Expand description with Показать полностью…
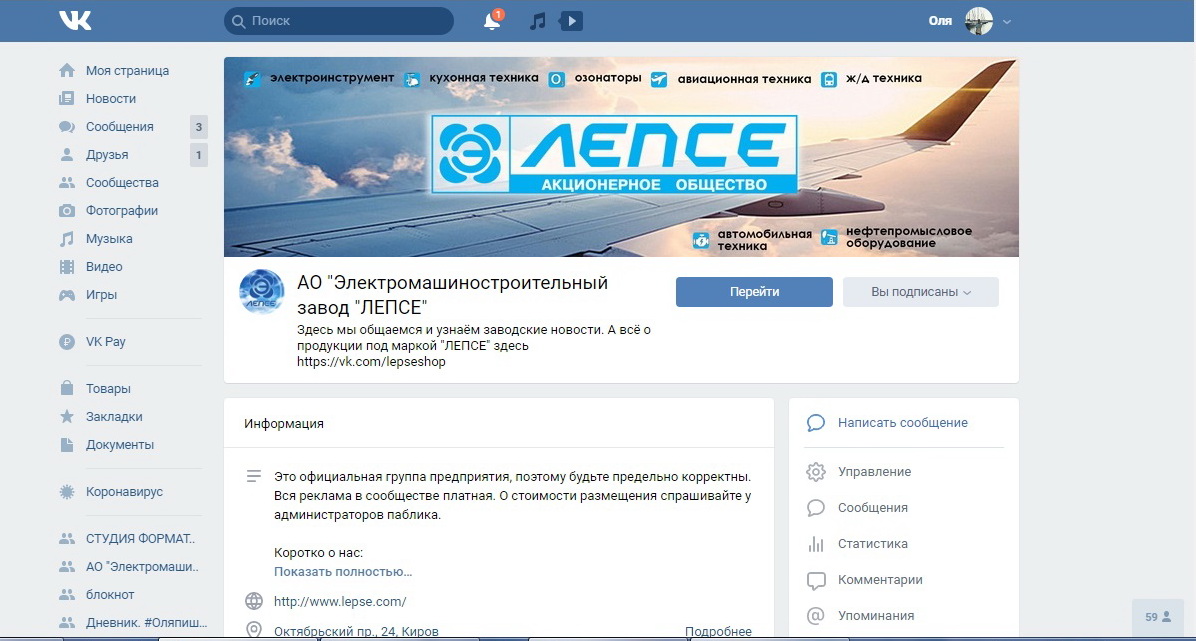The width and height of the screenshot is (1196, 641). point(343,572)
